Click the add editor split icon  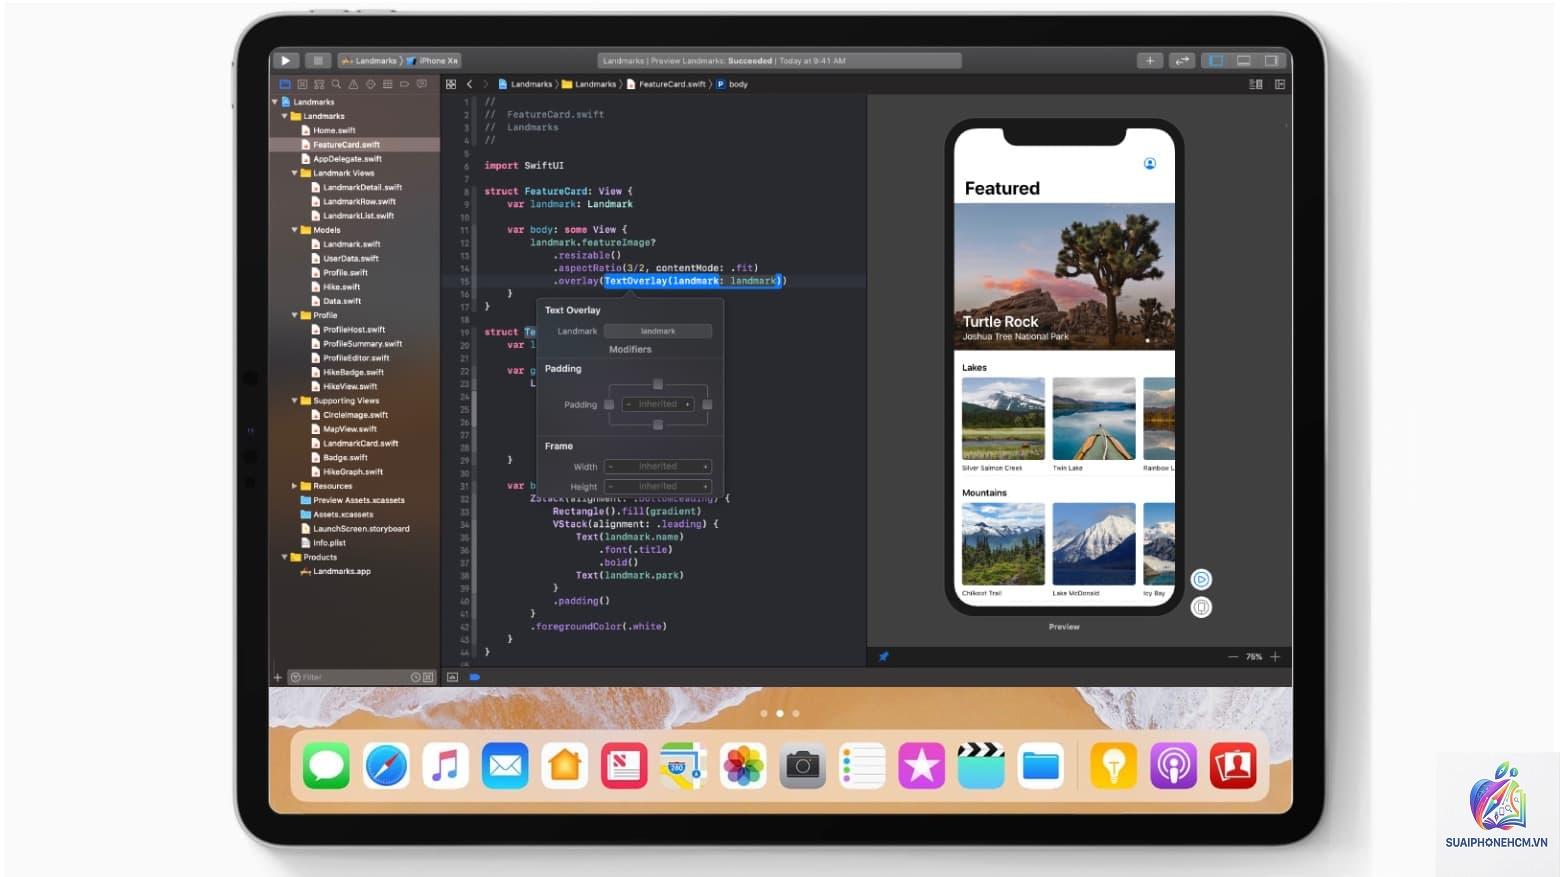1280,85
